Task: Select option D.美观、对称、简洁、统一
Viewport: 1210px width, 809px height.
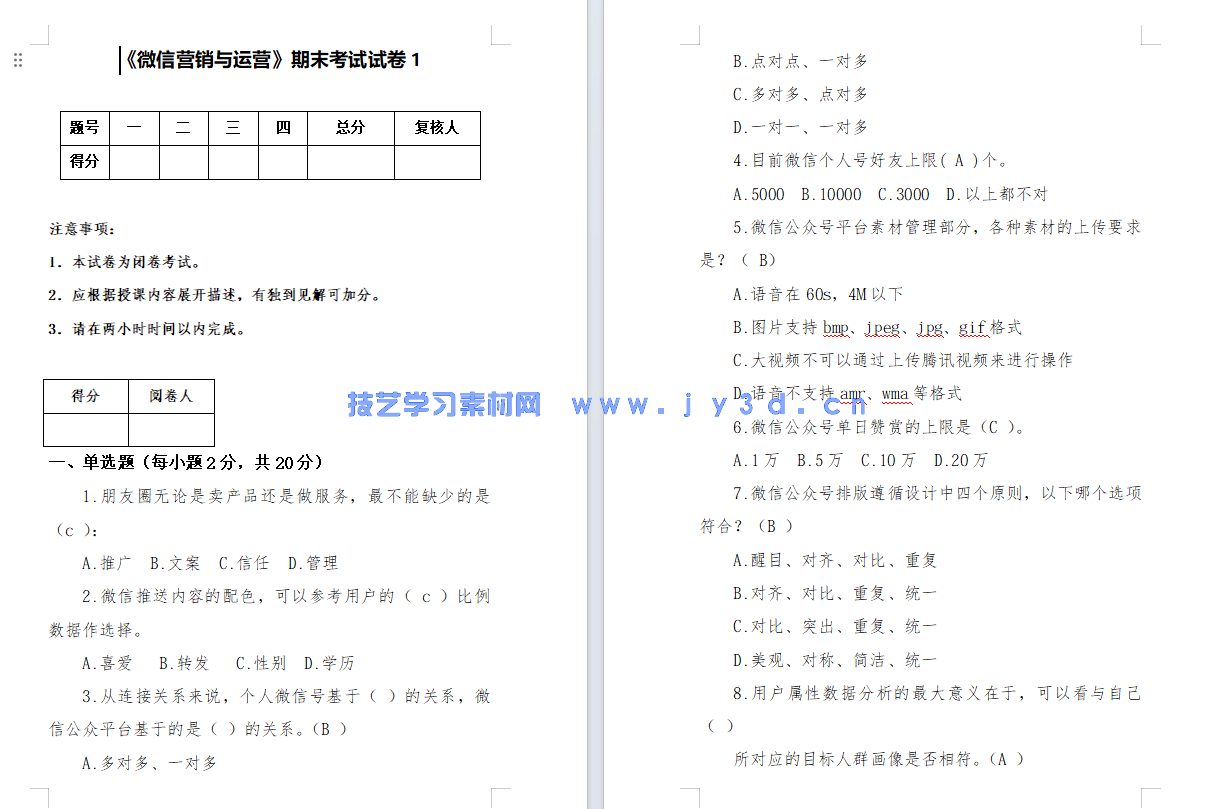Action: point(834,659)
